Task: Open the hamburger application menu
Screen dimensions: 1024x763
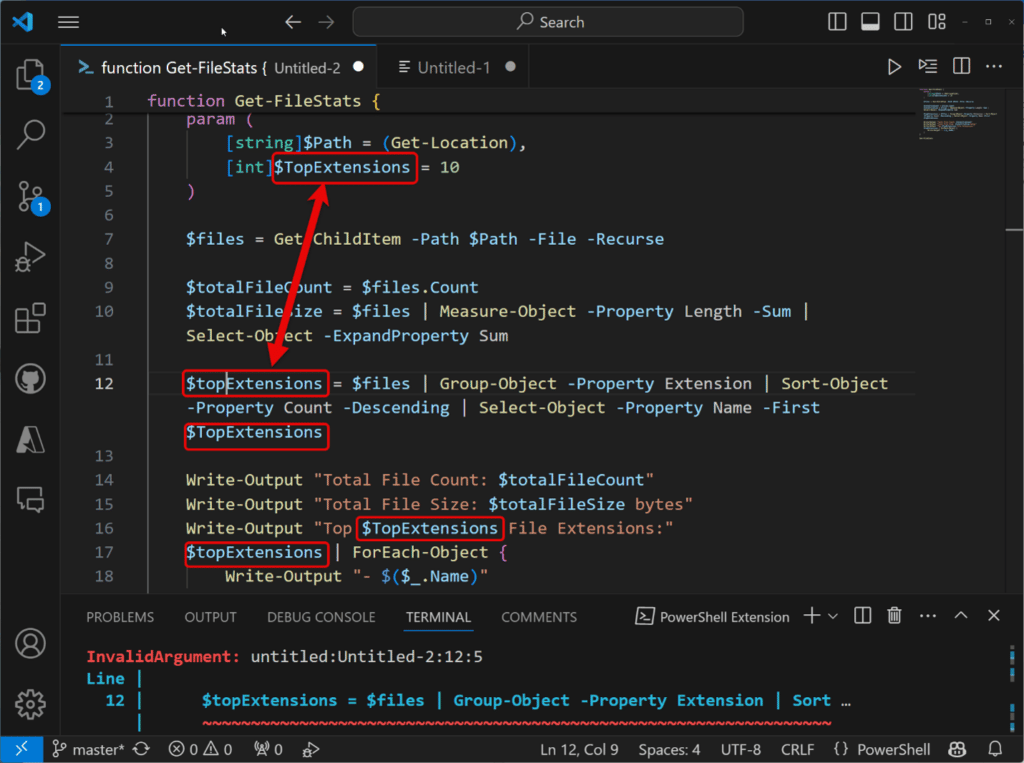Action: (x=69, y=22)
